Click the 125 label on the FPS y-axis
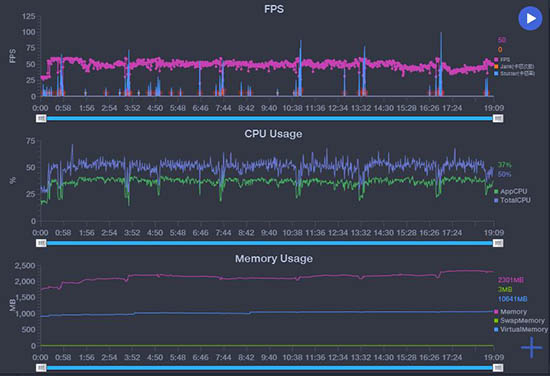The width and height of the screenshot is (550, 376). coord(28,16)
